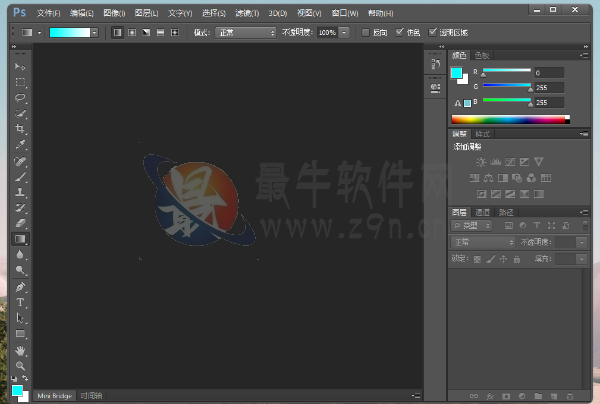Open the Color panel flyout menu
This screenshot has width=600, height=404.
point(584,55)
